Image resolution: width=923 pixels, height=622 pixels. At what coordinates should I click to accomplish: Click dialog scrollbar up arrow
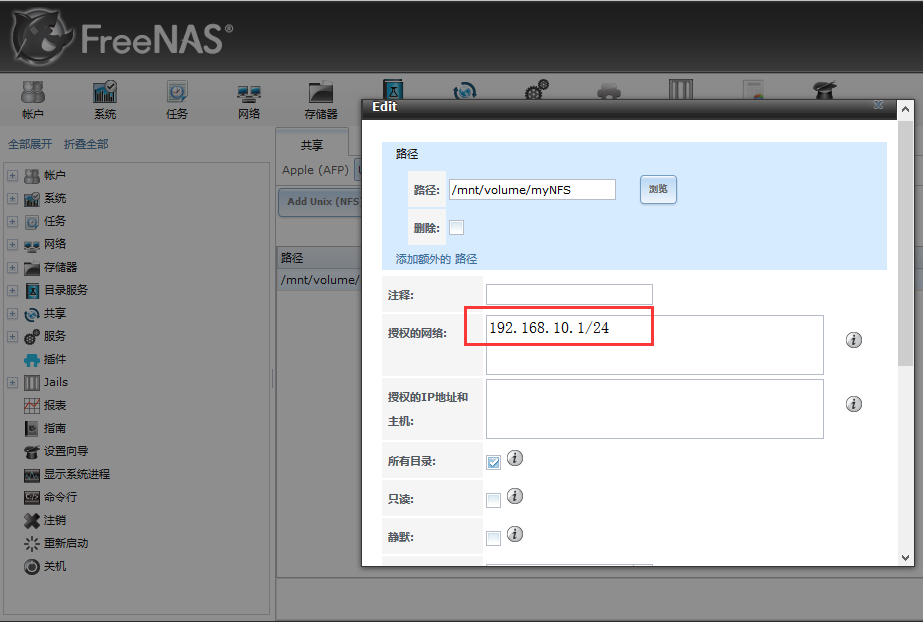click(905, 109)
